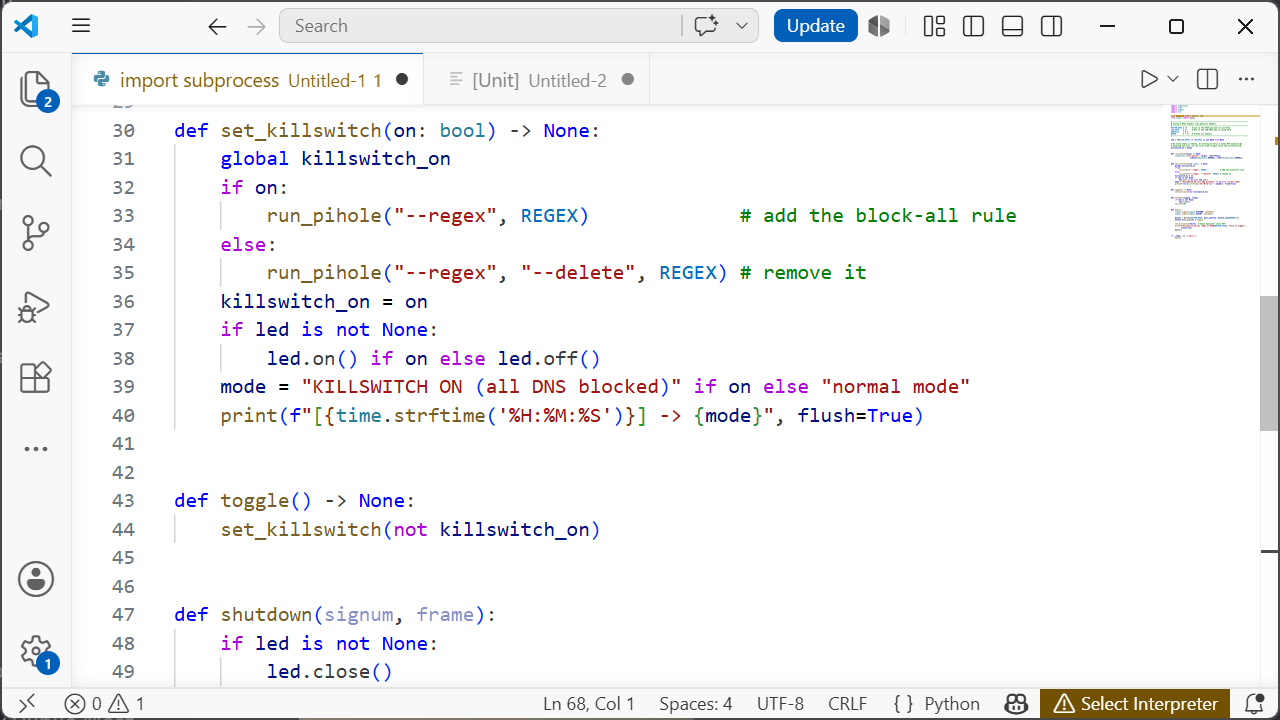Click the vertical editor scrollbar thumb
The height and width of the screenshot is (720, 1280).
click(1269, 363)
